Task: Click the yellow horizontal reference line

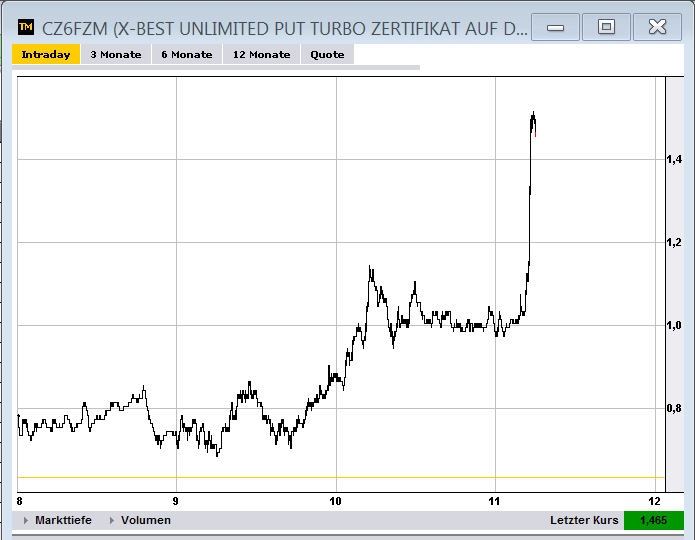Action: [341, 477]
